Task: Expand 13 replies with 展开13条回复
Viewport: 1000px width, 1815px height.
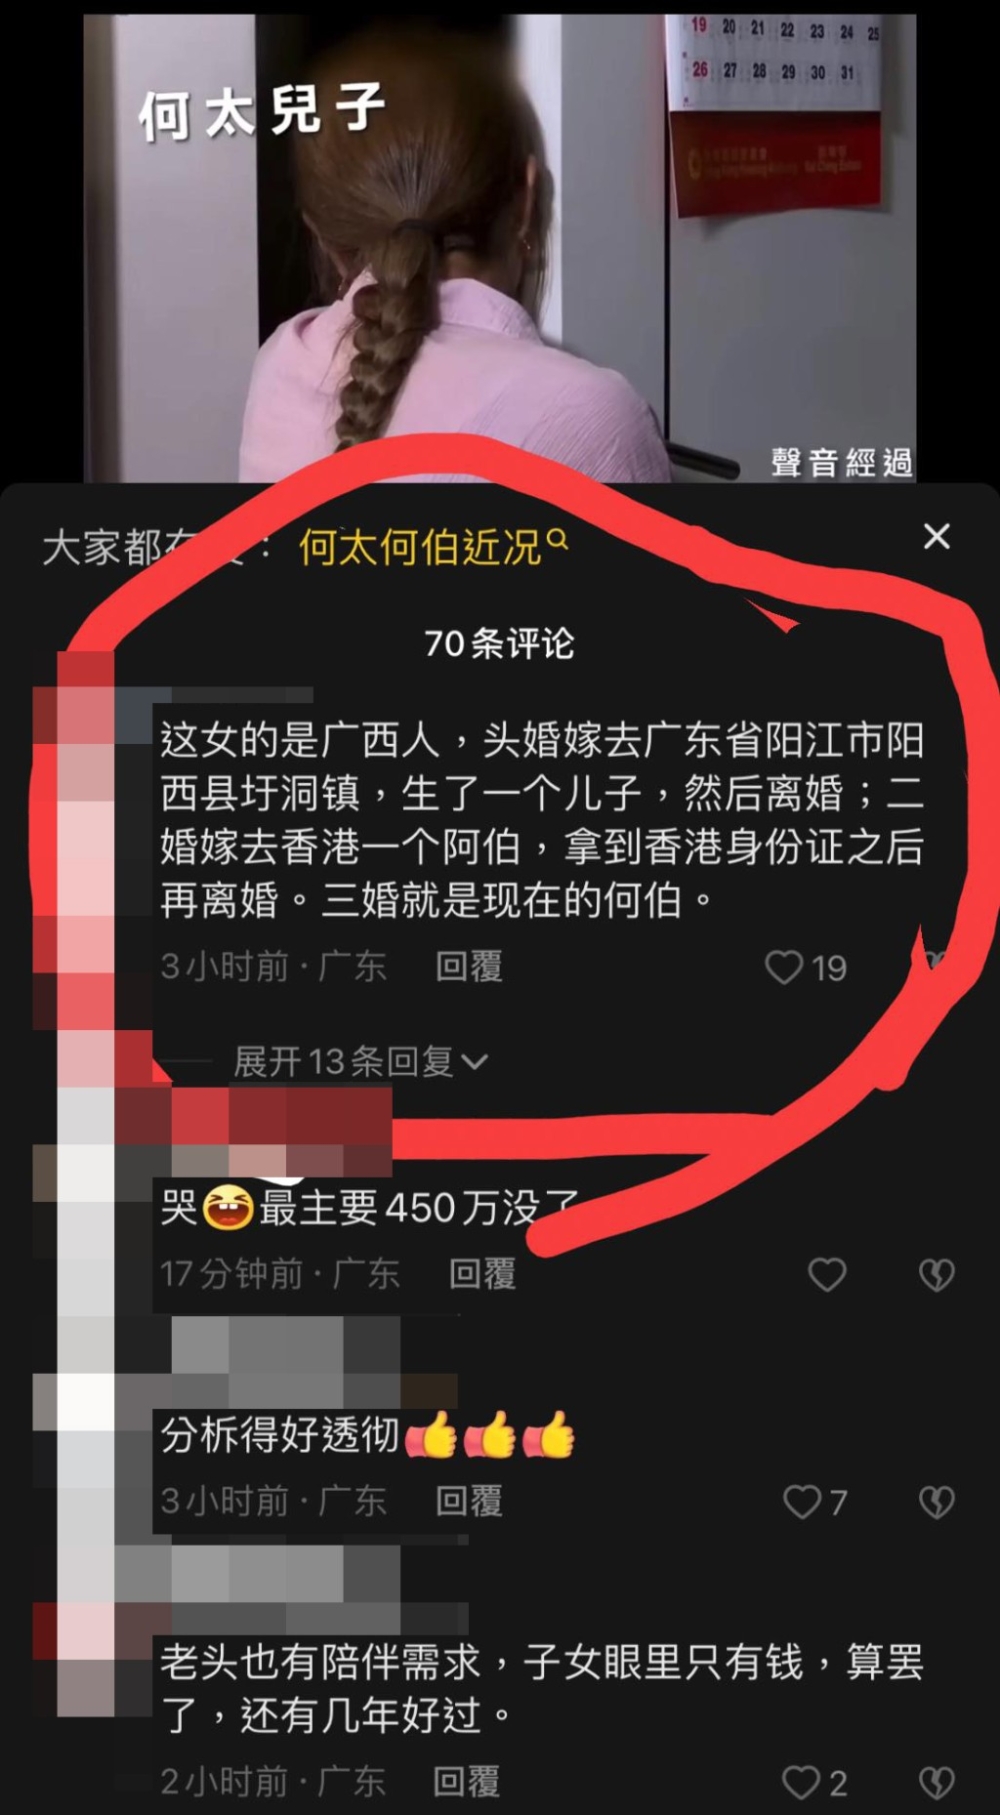Action: tap(360, 1061)
